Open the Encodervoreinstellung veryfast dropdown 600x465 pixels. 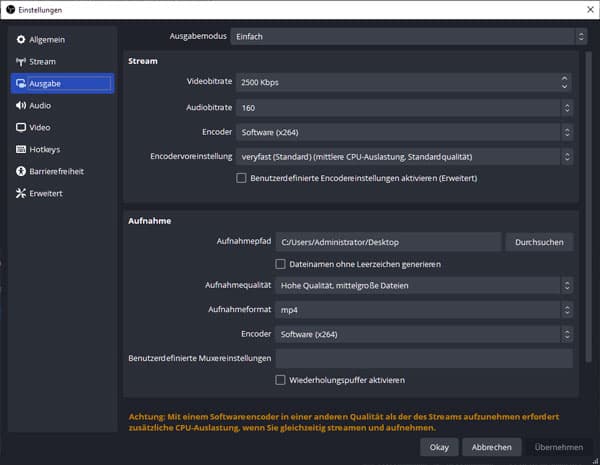click(x=403, y=157)
